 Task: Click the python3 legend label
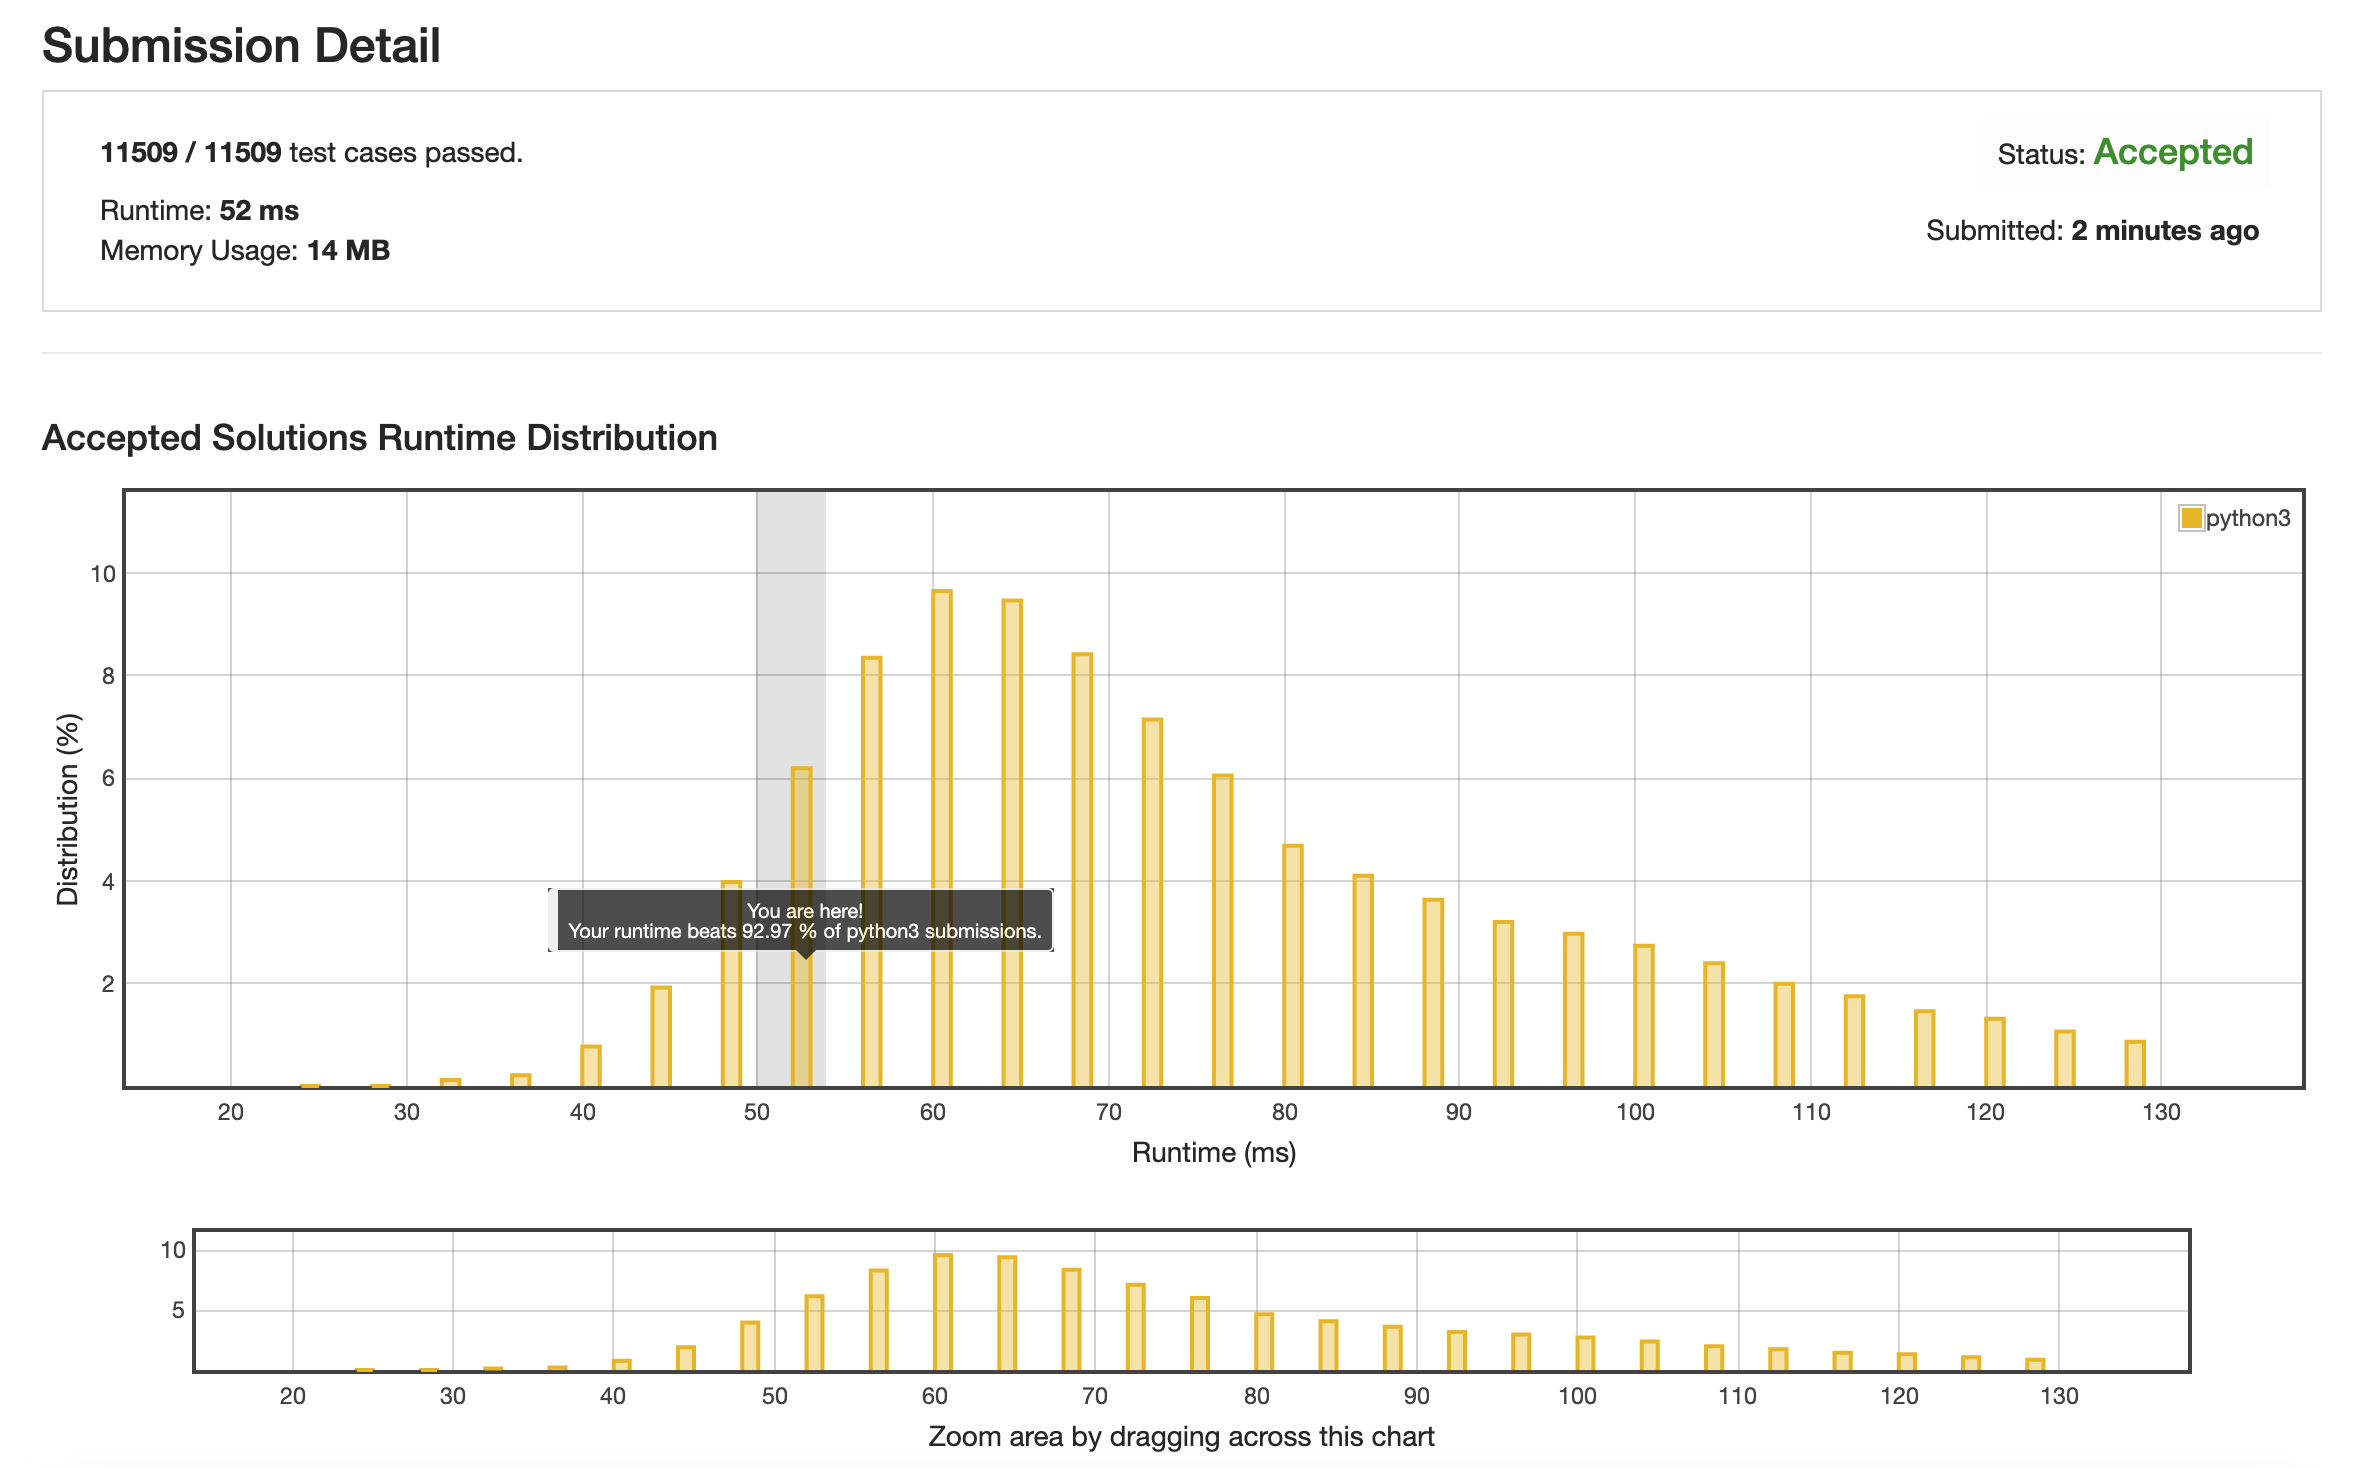tap(2247, 518)
